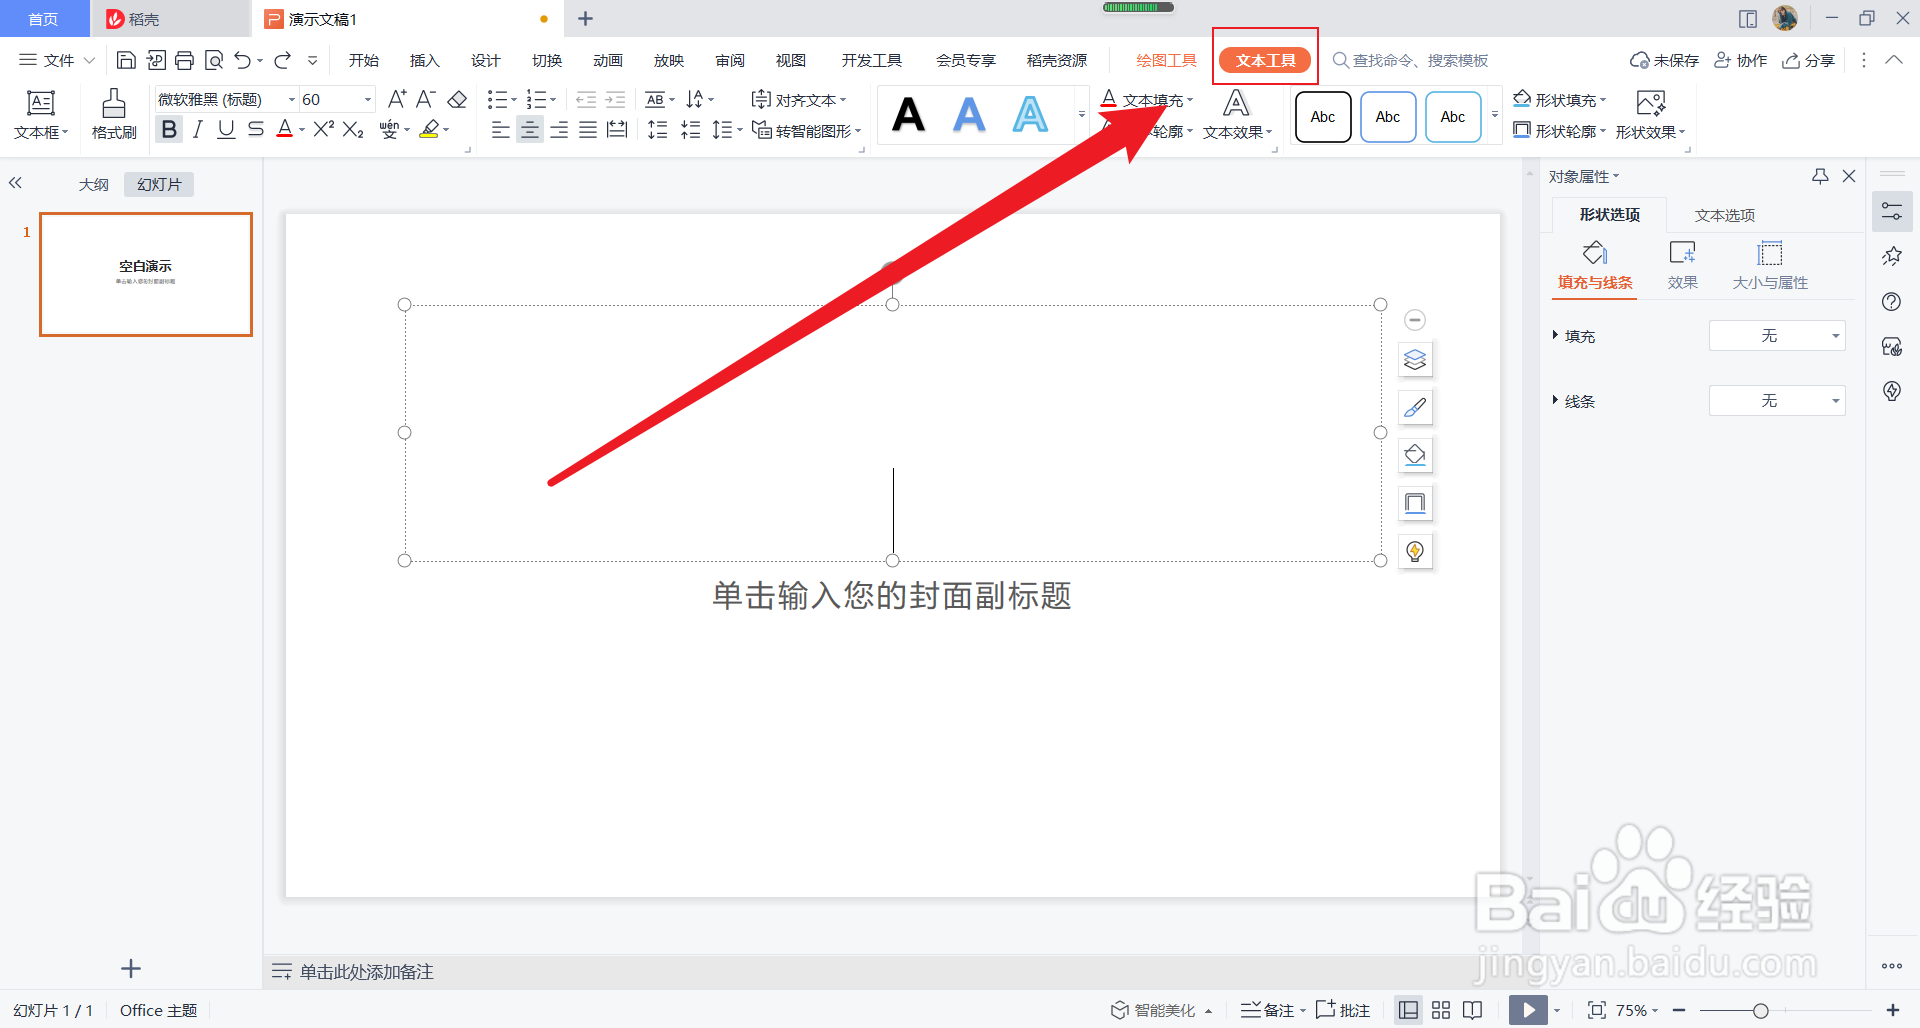Adjust the zoom slider handle
This screenshot has height=1028, width=1920.
coord(1761,1011)
